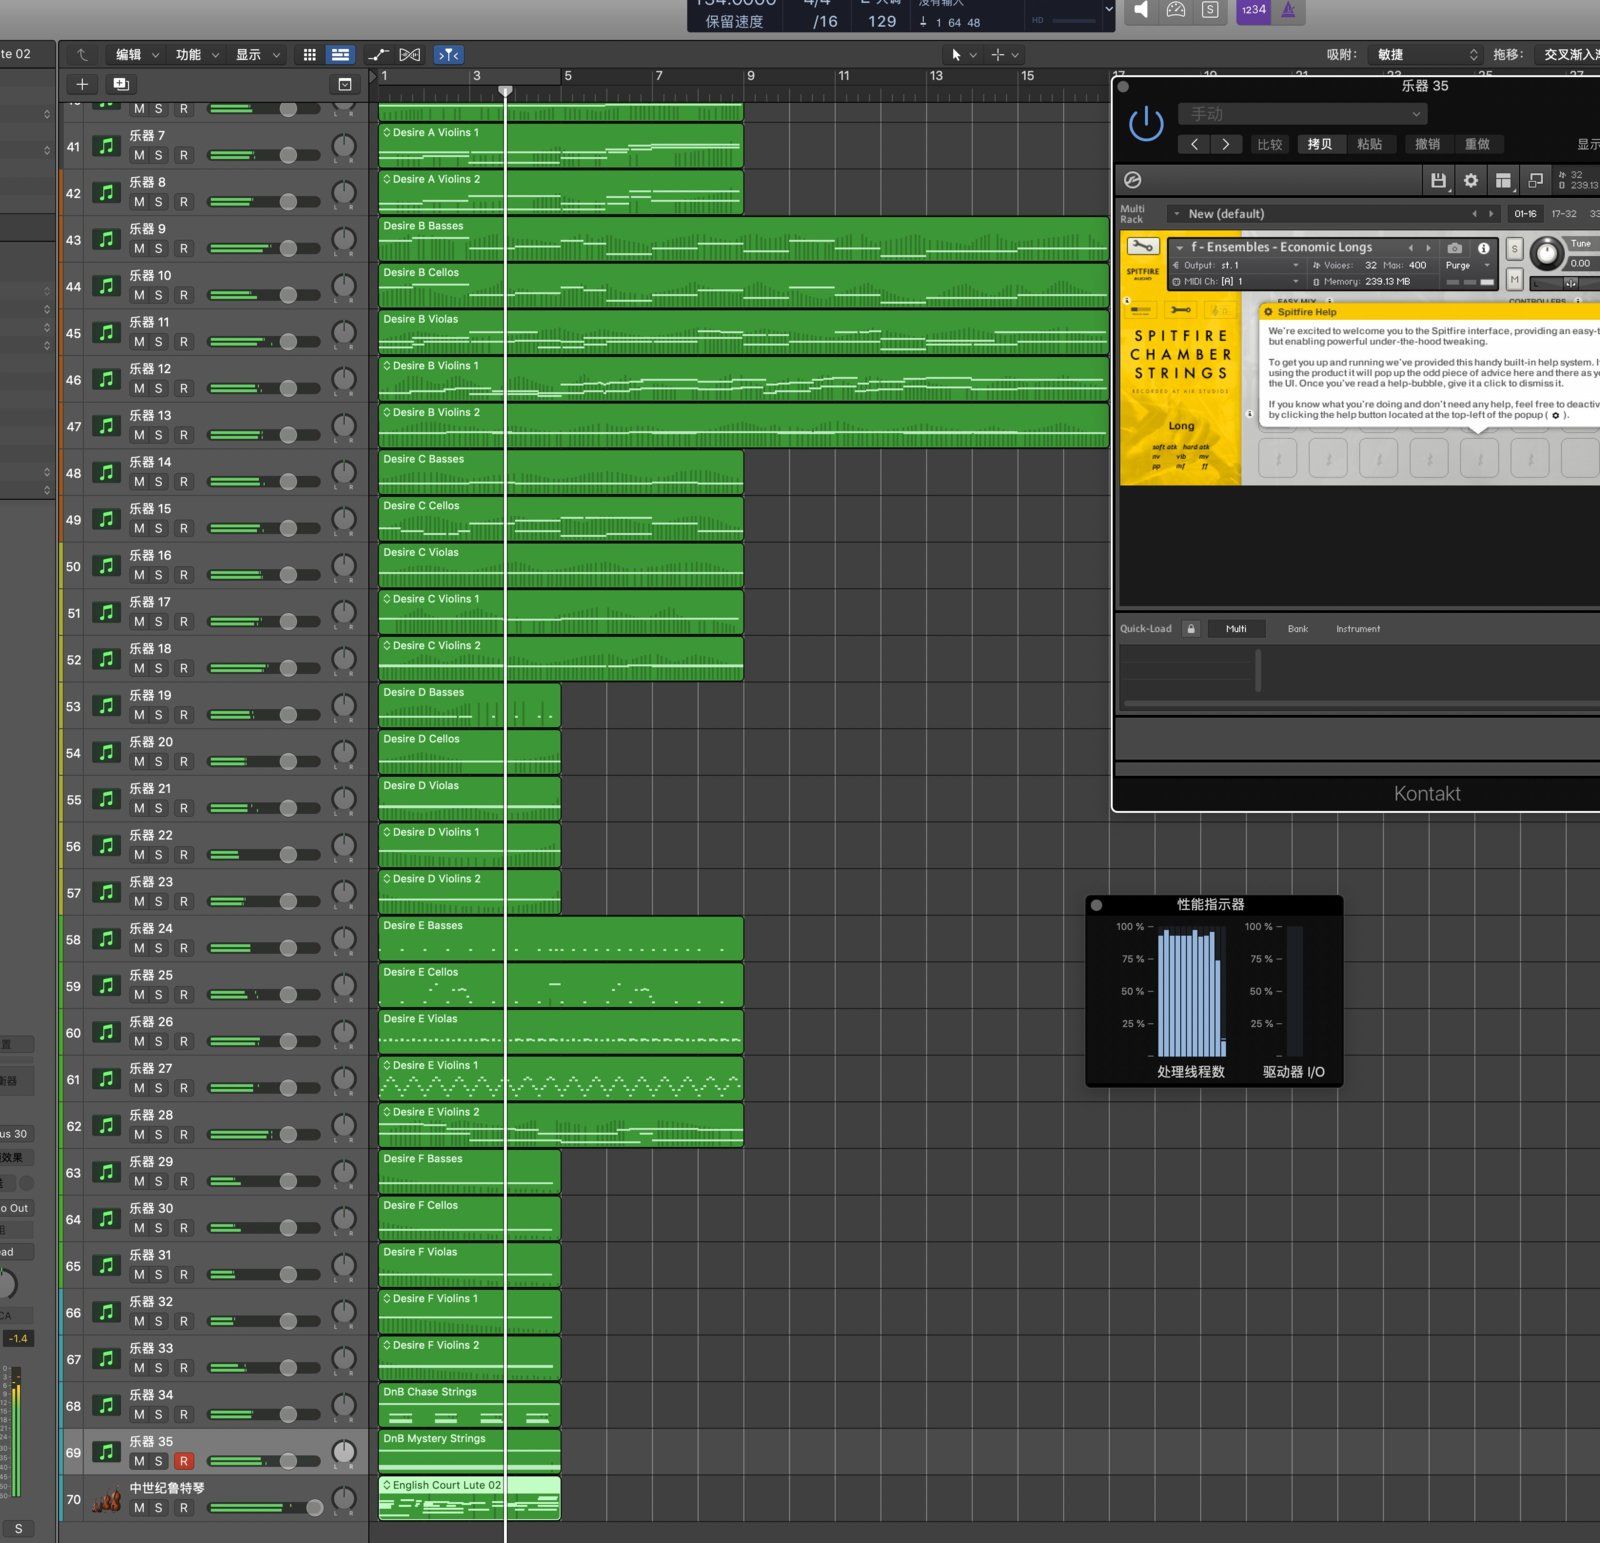This screenshot has width=1600, height=1543.
Task: Mute track 乐器 10
Action: (139, 295)
